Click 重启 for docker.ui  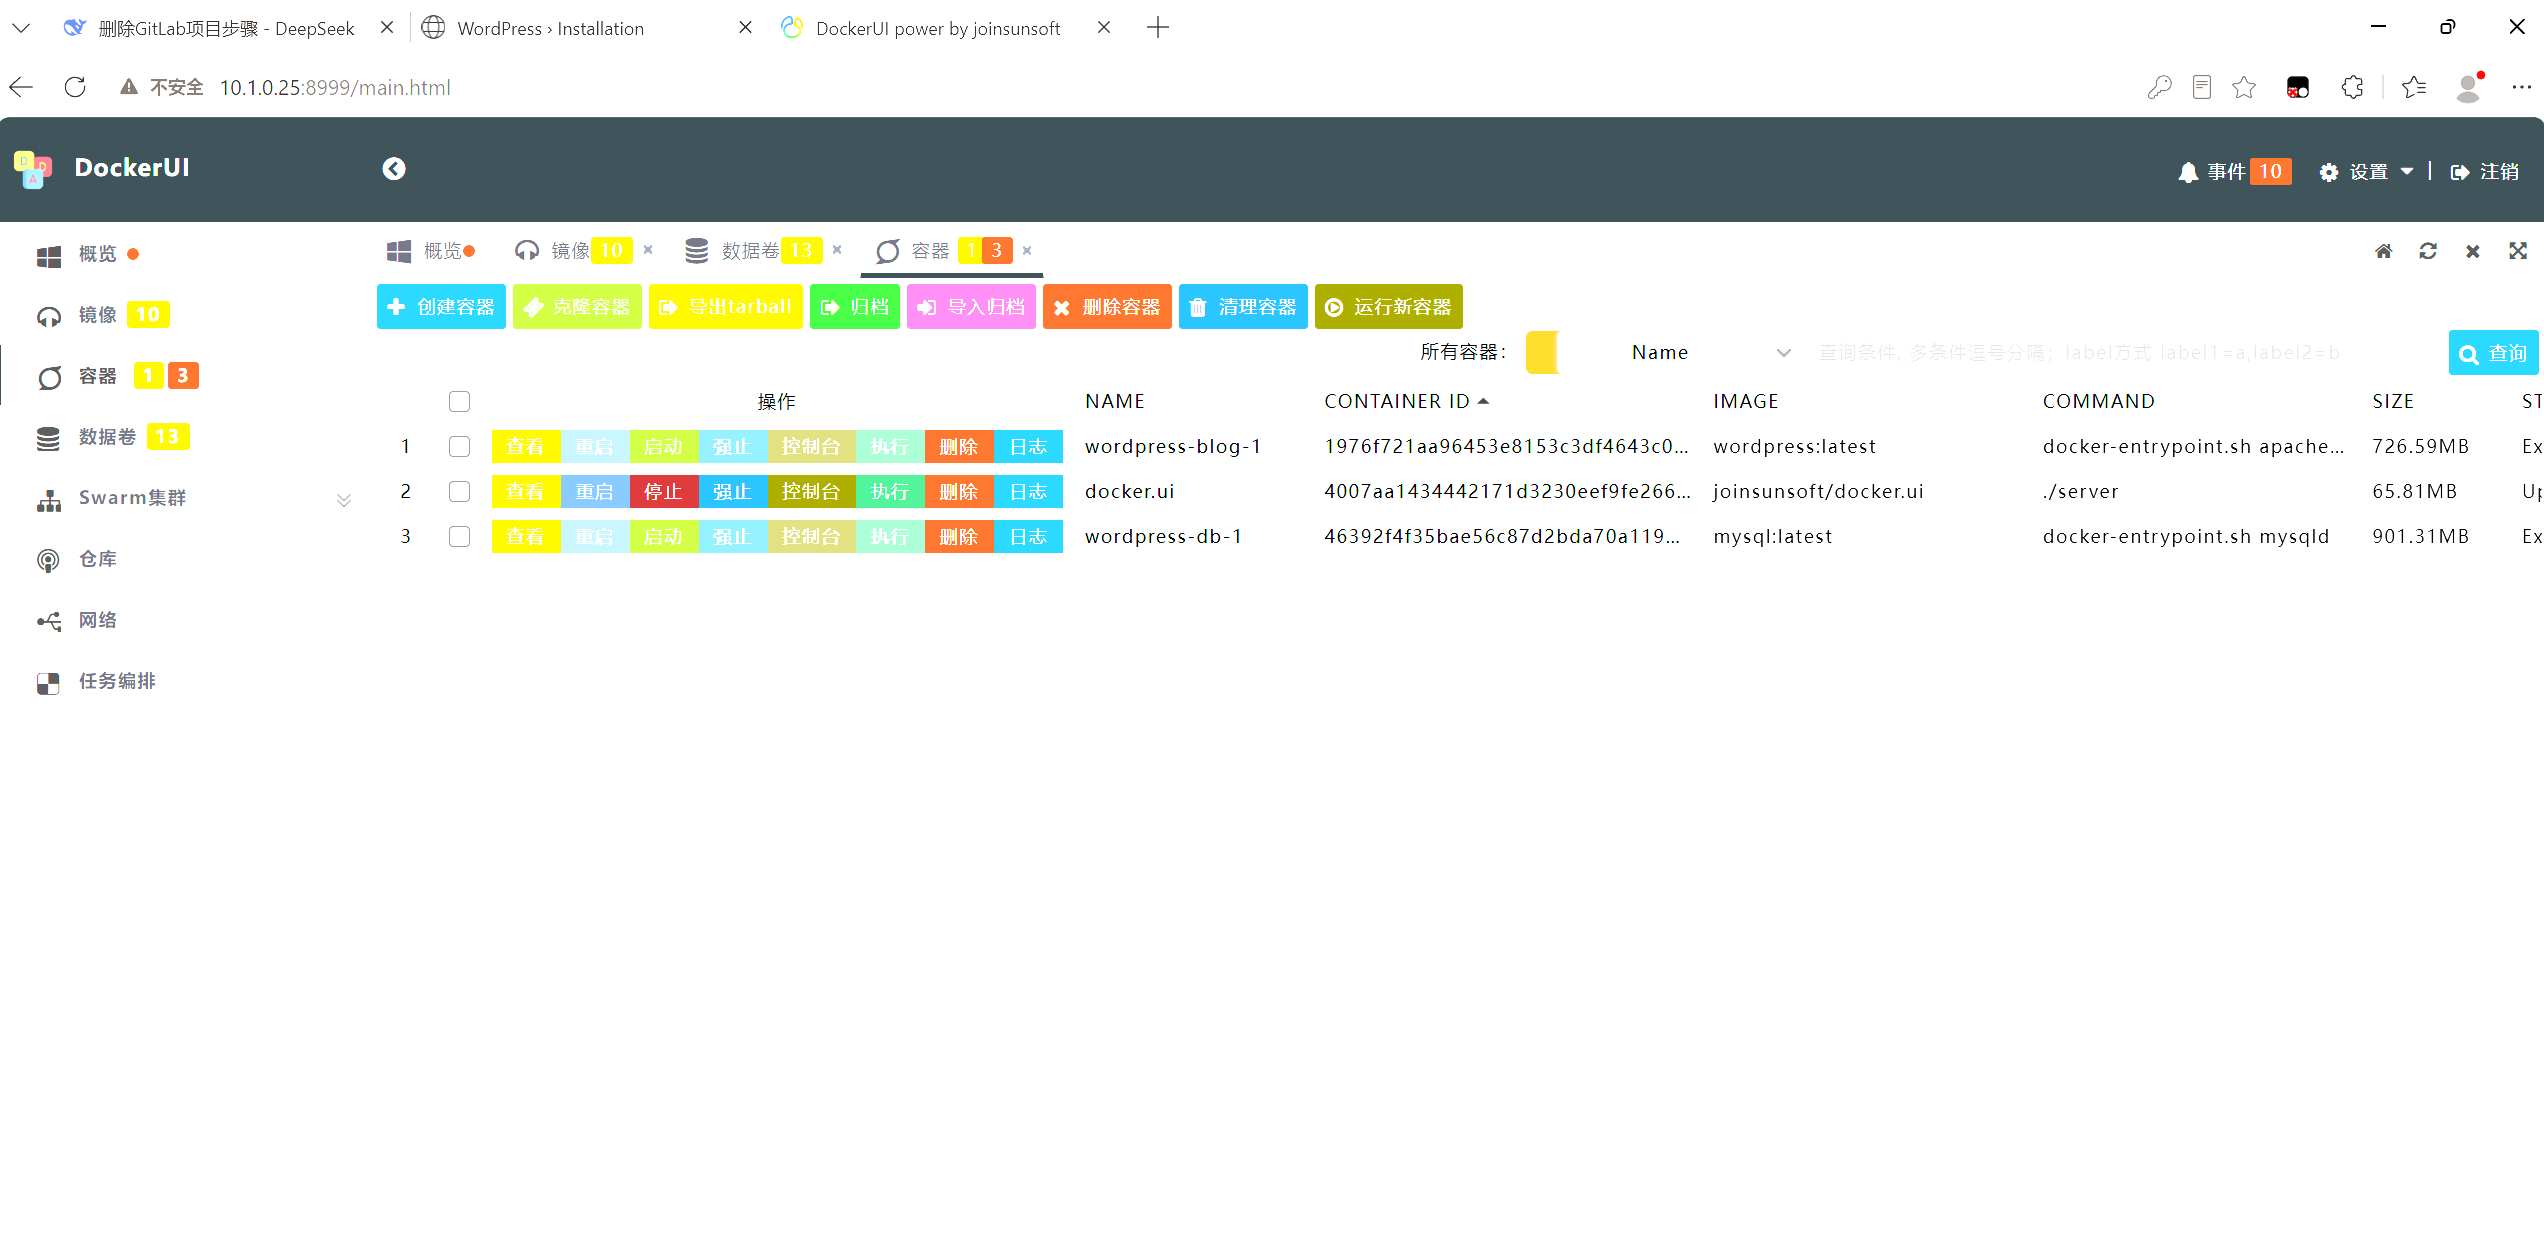[595, 492]
